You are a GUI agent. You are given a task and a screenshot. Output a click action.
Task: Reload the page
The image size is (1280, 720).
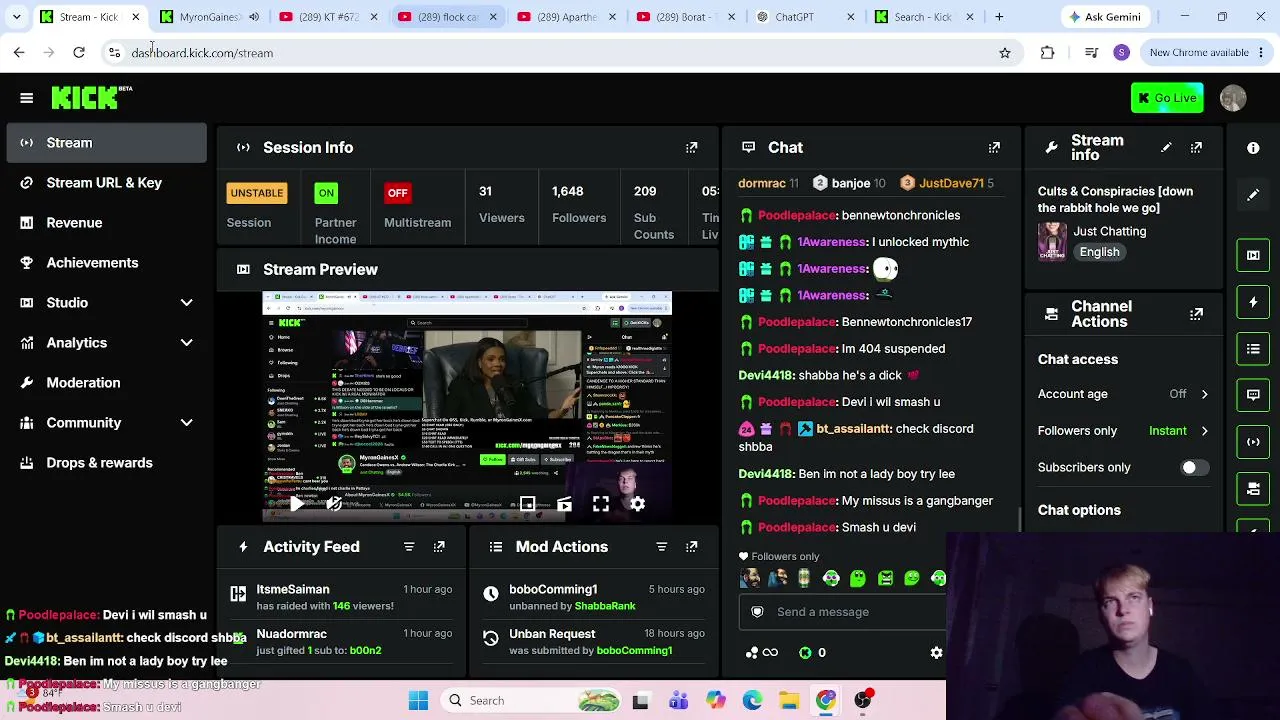tap(79, 53)
